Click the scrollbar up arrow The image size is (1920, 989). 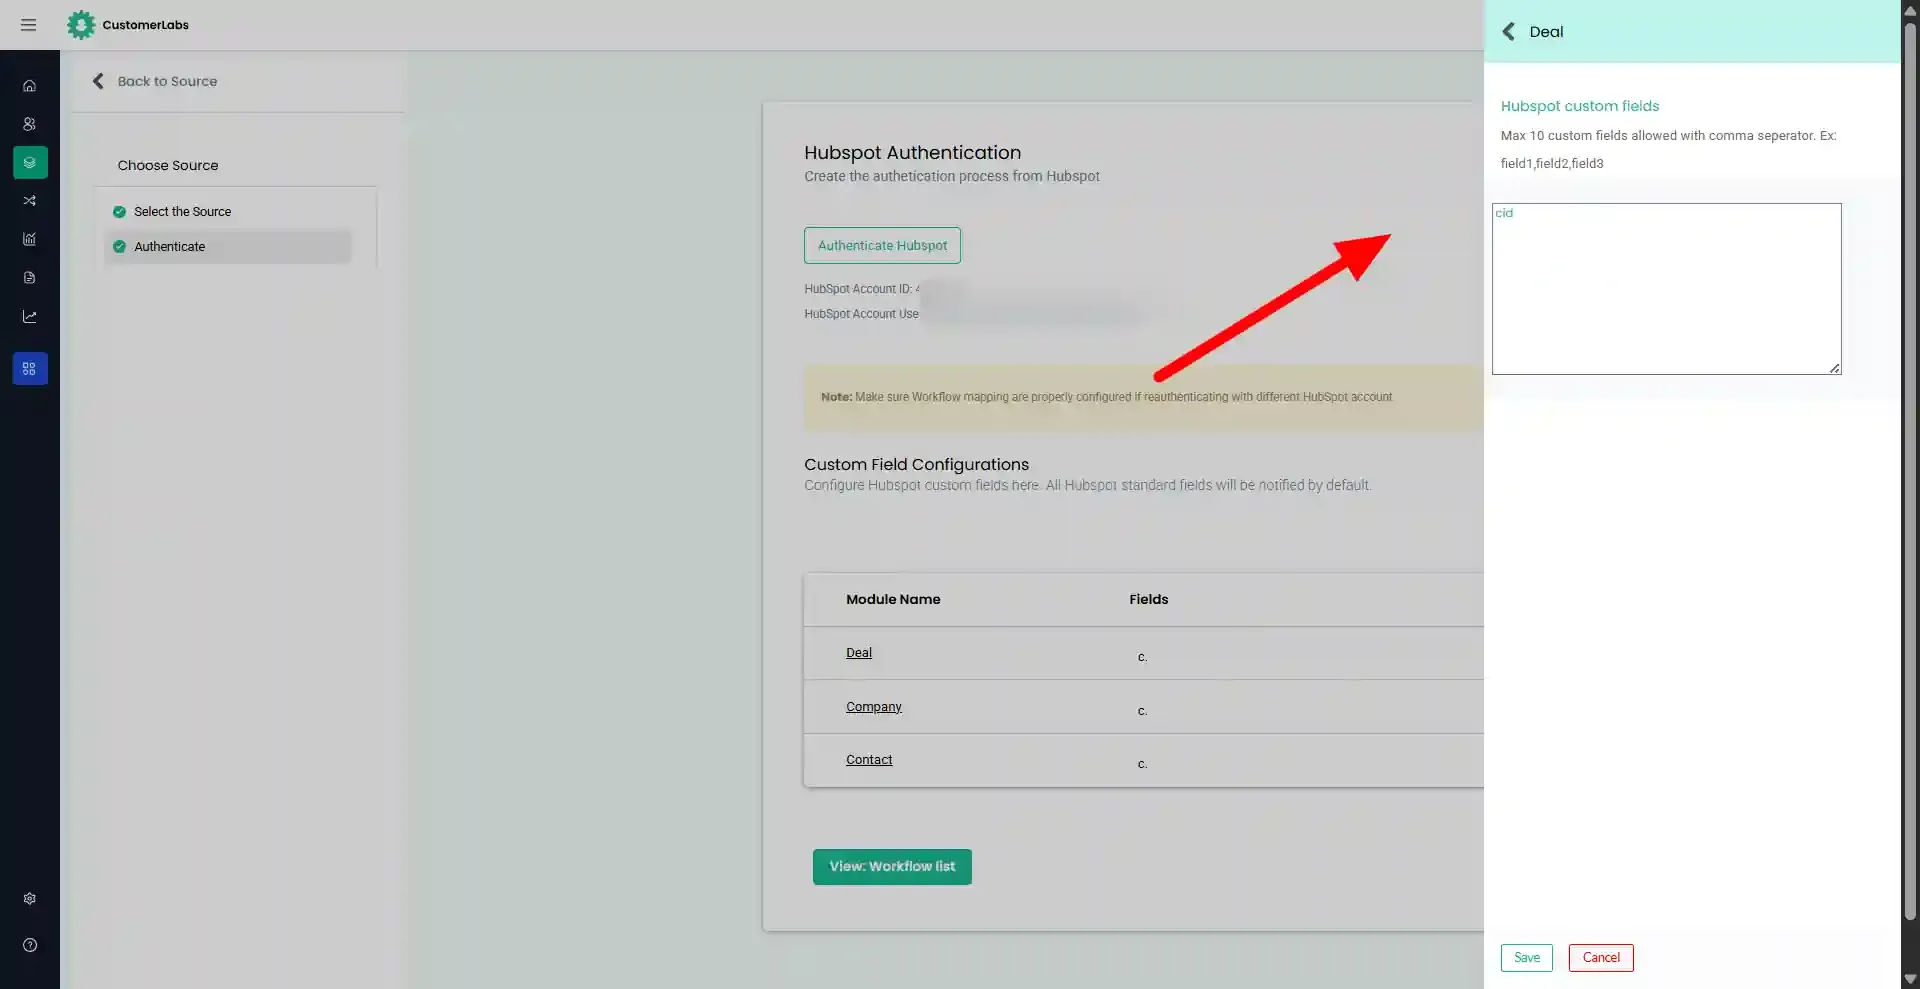1910,9
